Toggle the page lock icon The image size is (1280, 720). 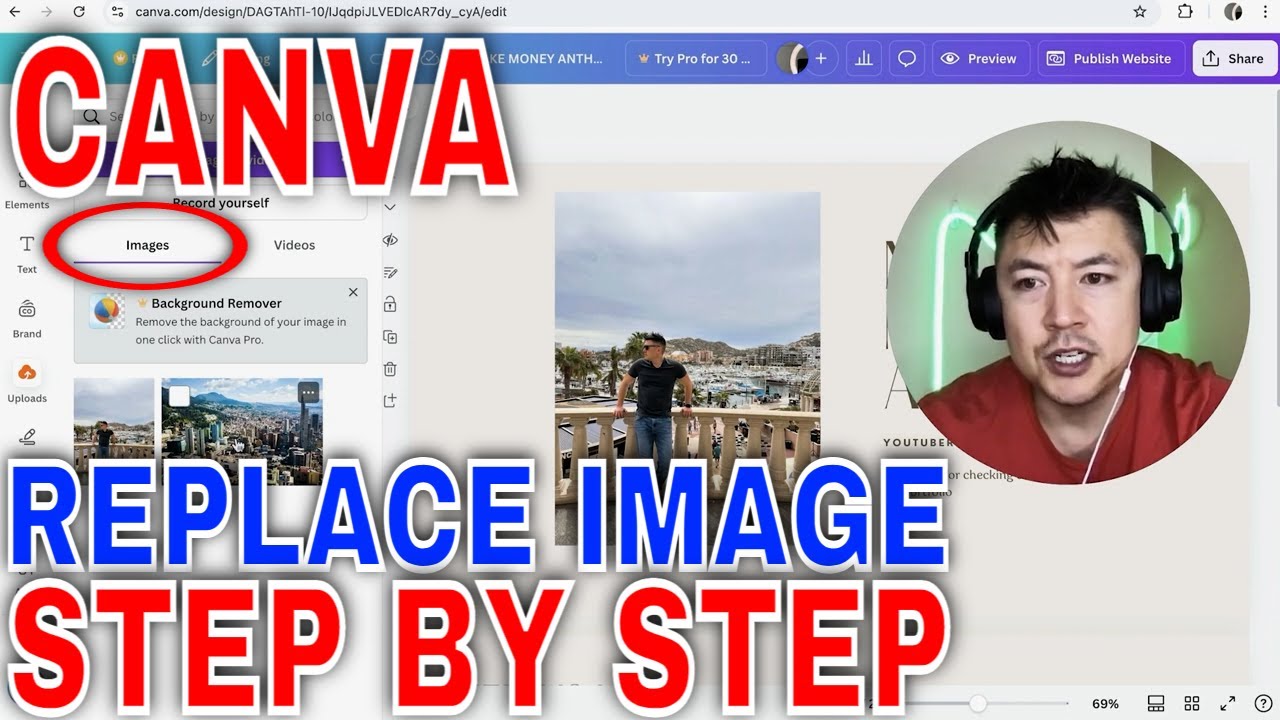(x=390, y=304)
